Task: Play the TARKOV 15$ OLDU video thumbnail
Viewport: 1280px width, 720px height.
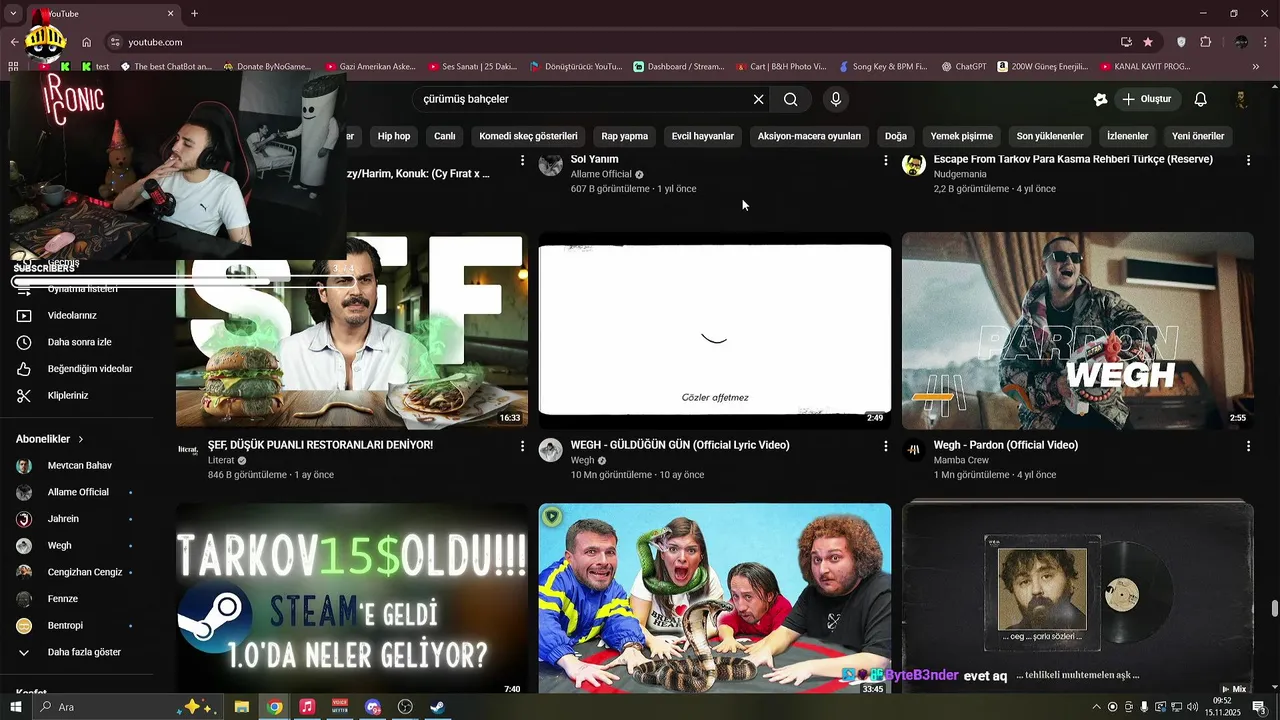Action: (x=352, y=600)
